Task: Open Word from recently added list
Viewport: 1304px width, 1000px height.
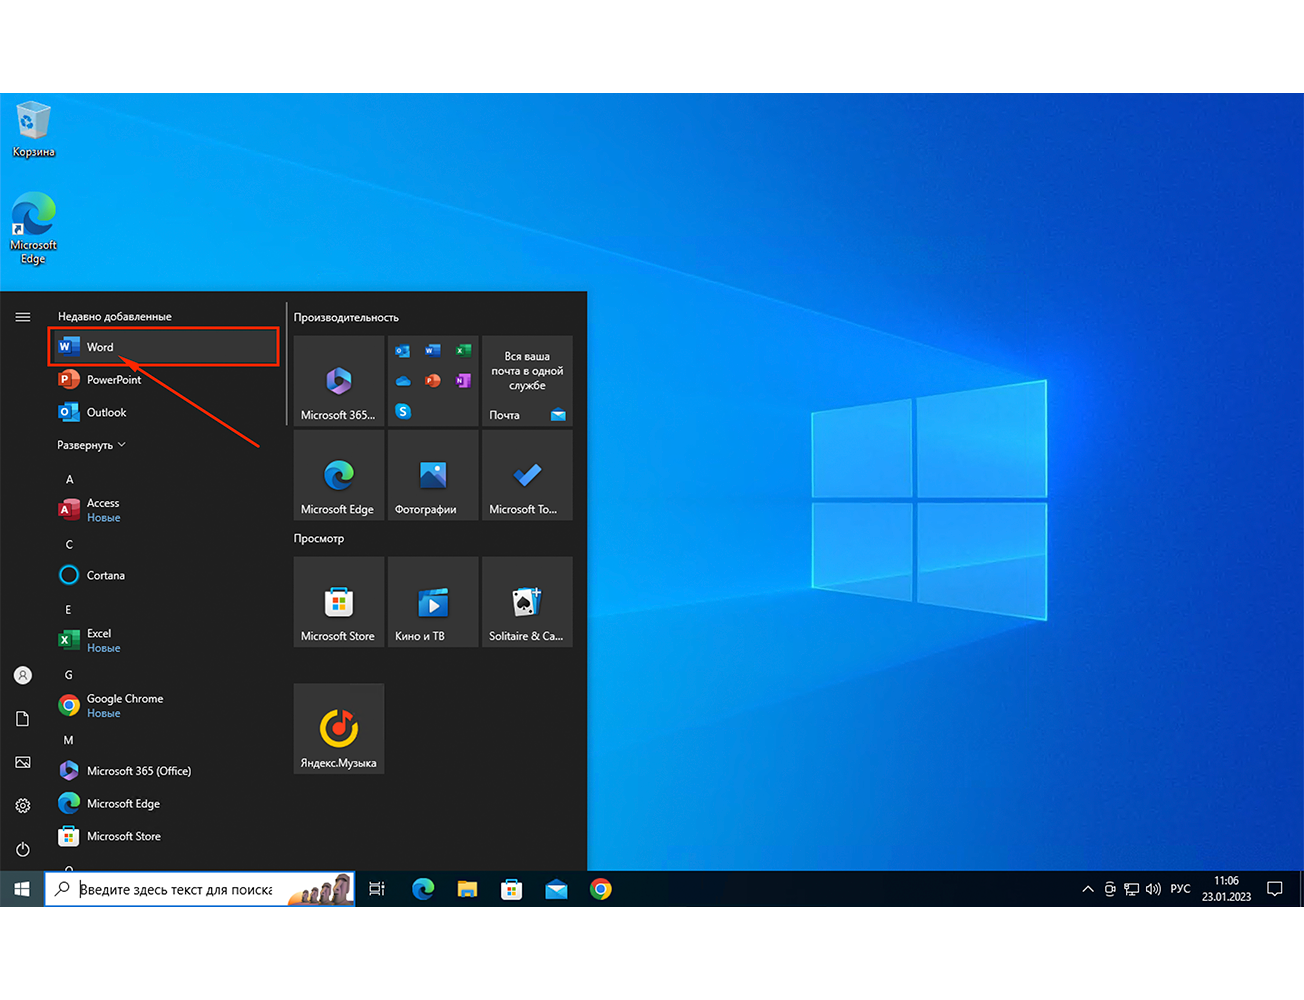Action: (x=164, y=347)
